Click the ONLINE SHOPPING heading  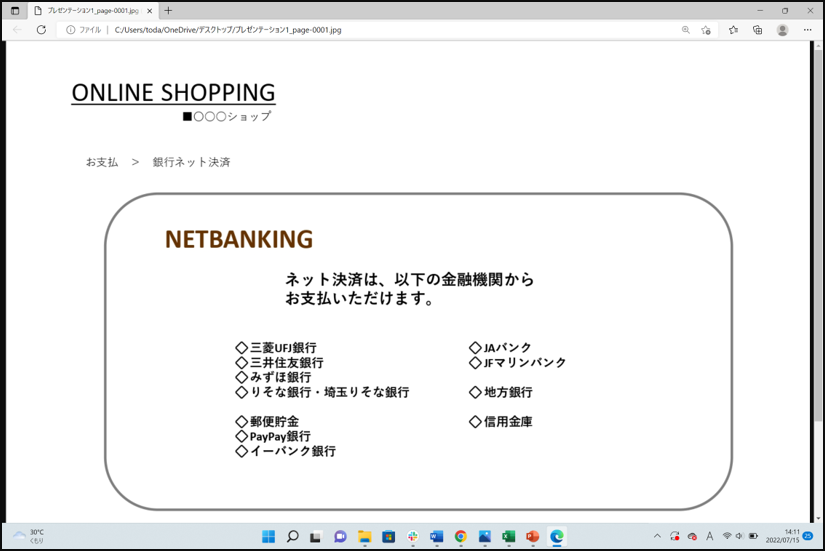point(174,93)
